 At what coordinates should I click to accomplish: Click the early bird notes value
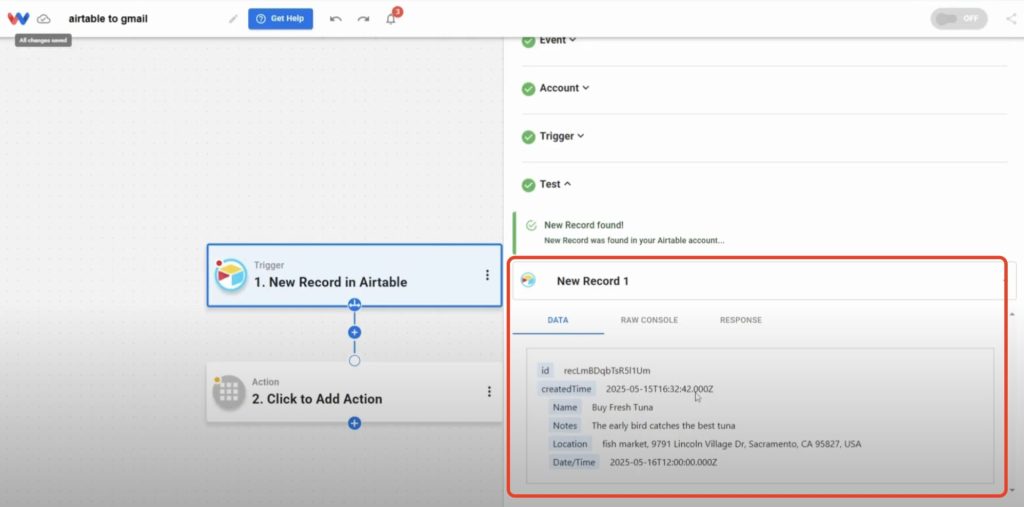(664, 425)
